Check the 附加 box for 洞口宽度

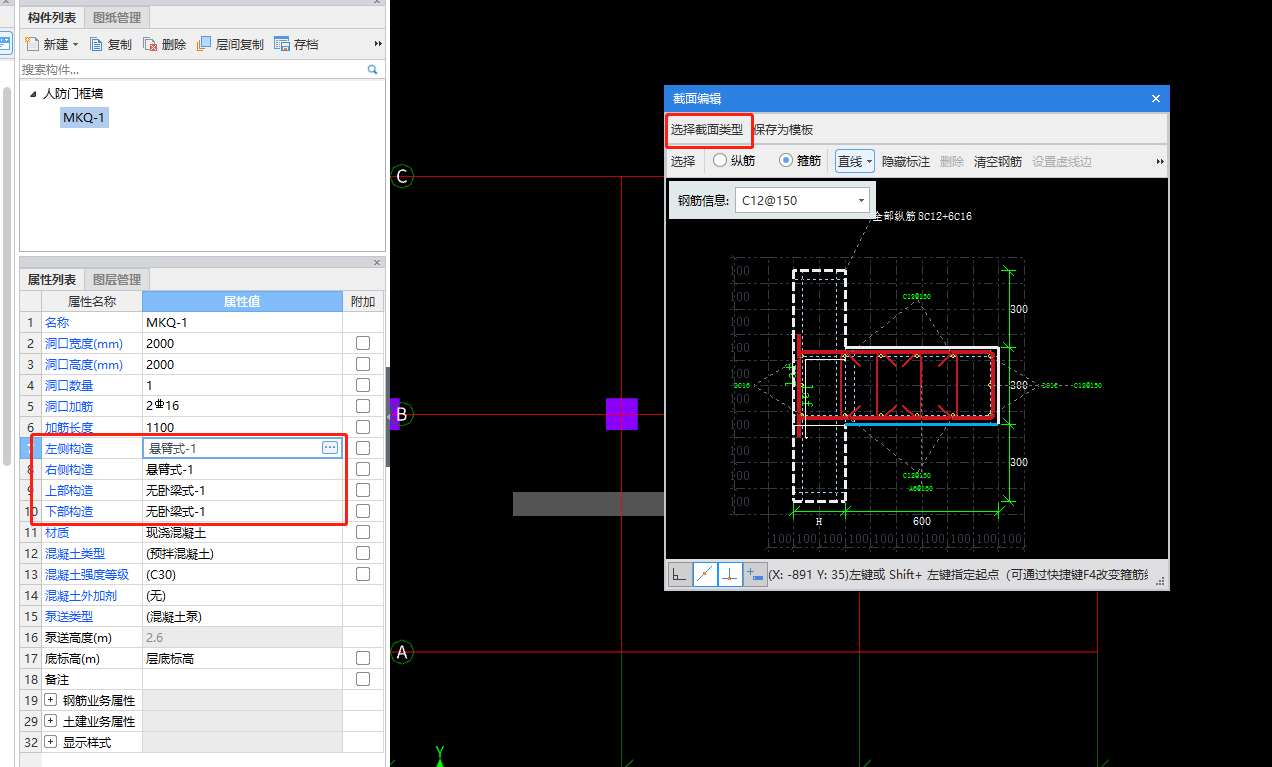tap(363, 343)
